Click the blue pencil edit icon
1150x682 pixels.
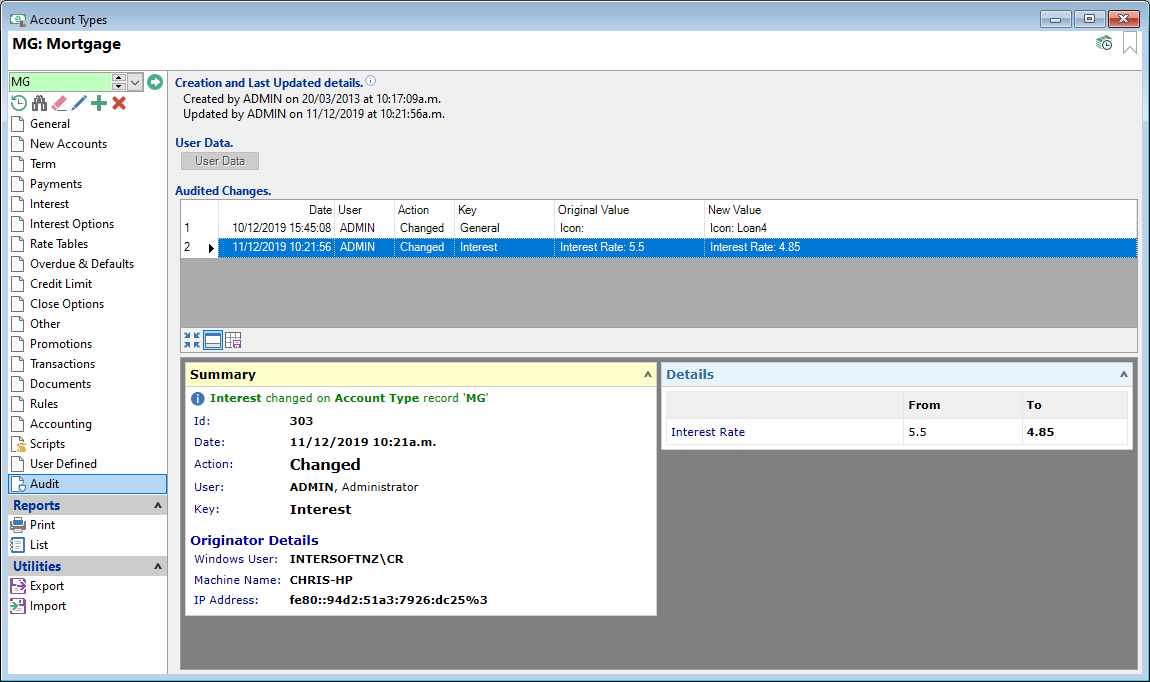(79, 103)
